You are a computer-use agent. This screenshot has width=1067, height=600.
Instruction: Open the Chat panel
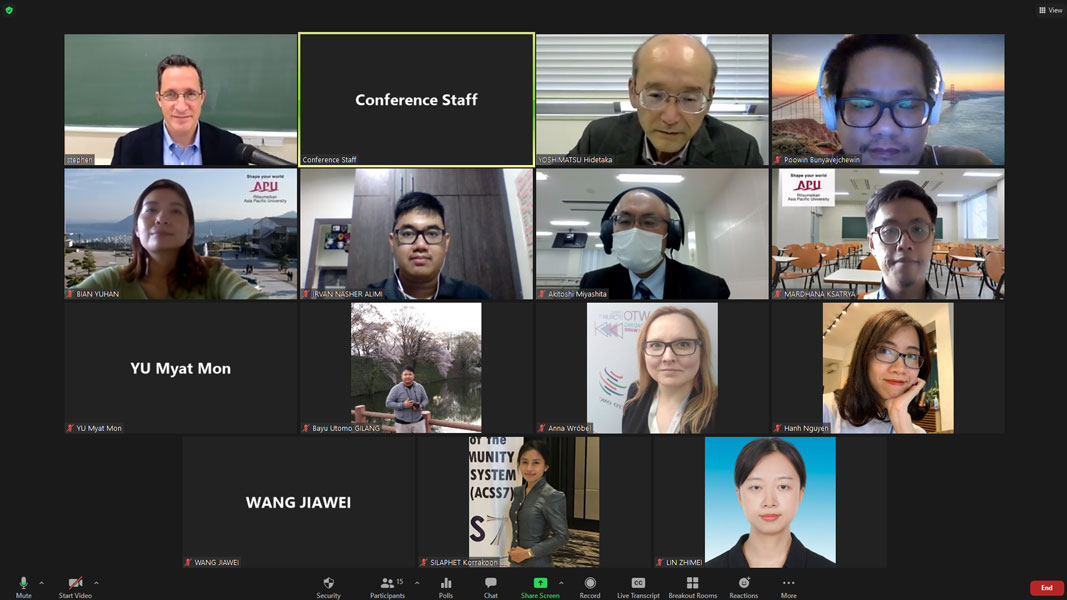[x=490, y=584]
